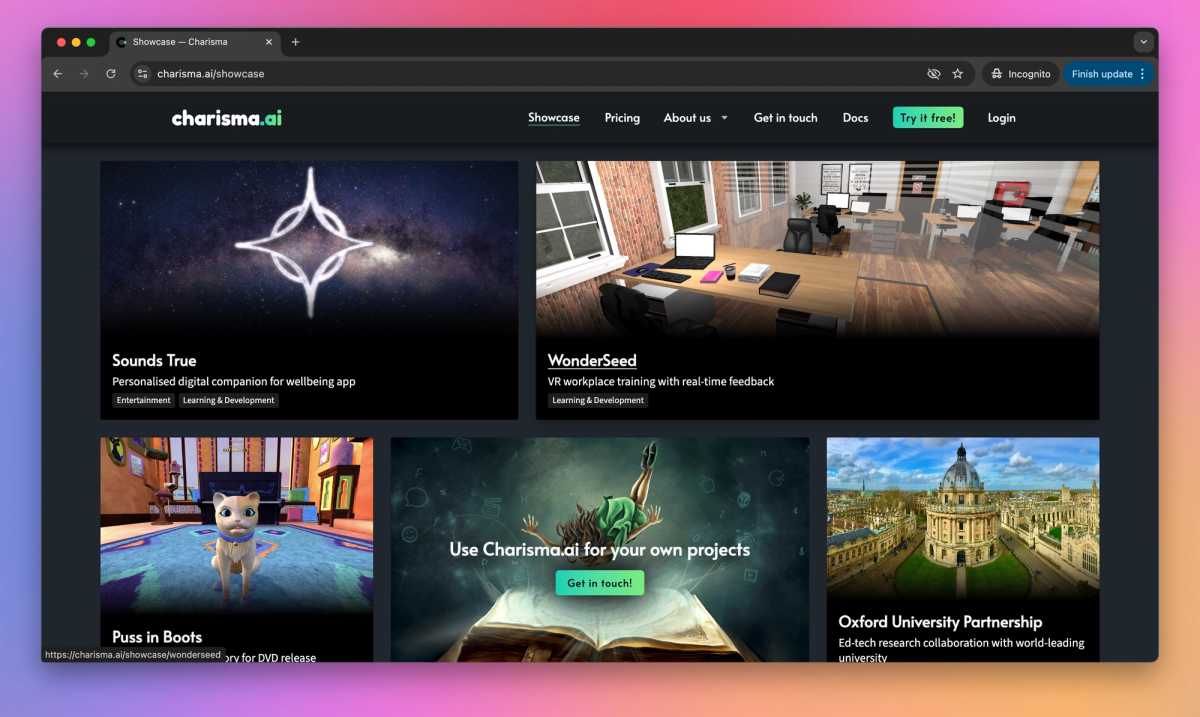Open site information icon in address bar
The image size is (1200, 717).
143,74
